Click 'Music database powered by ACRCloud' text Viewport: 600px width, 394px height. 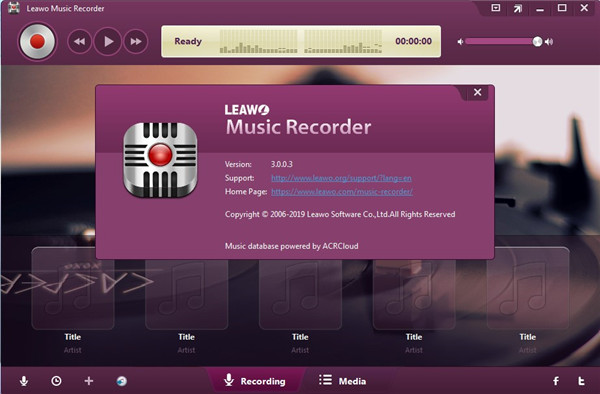pos(292,246)
